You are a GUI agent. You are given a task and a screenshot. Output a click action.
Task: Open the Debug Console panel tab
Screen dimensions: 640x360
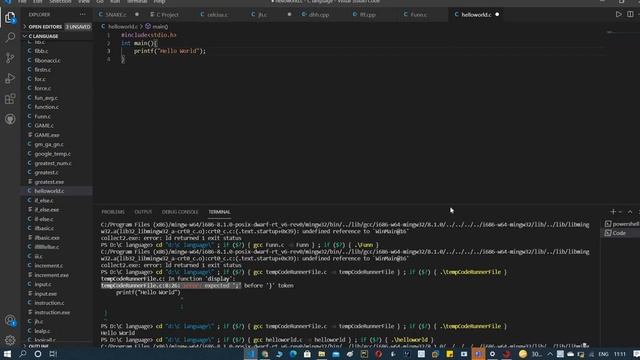(x=180, y=212)
